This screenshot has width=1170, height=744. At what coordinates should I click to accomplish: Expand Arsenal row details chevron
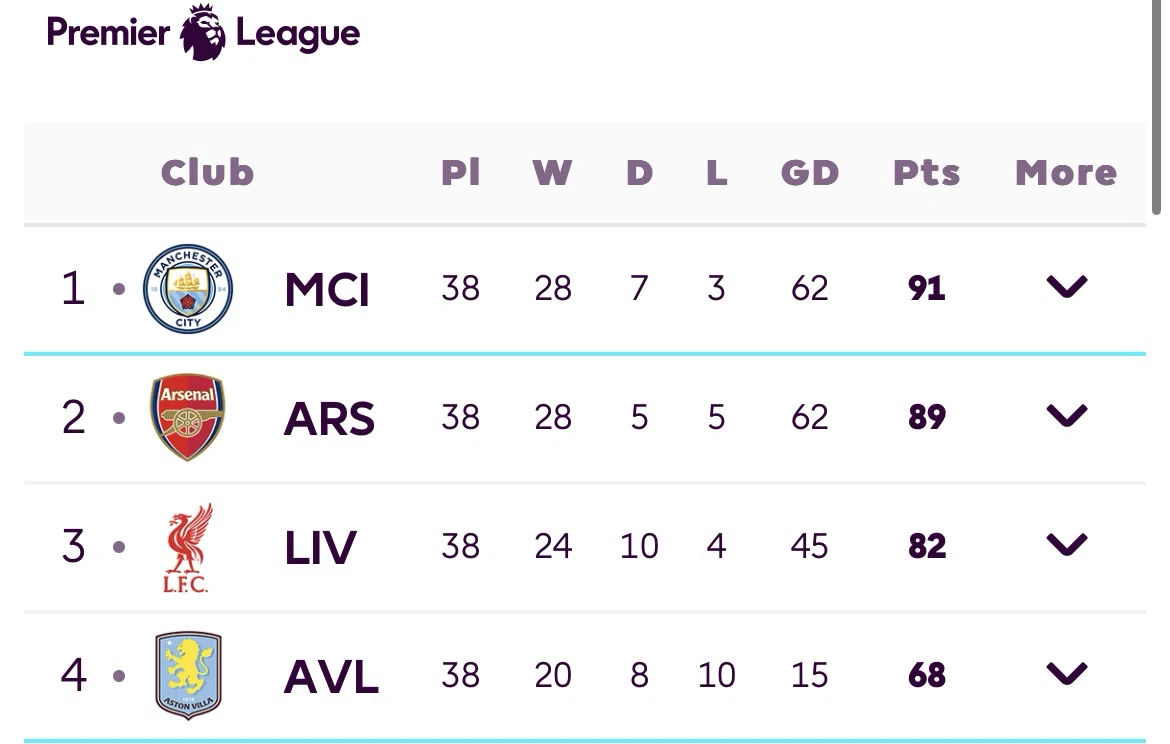coord(1067,416)
